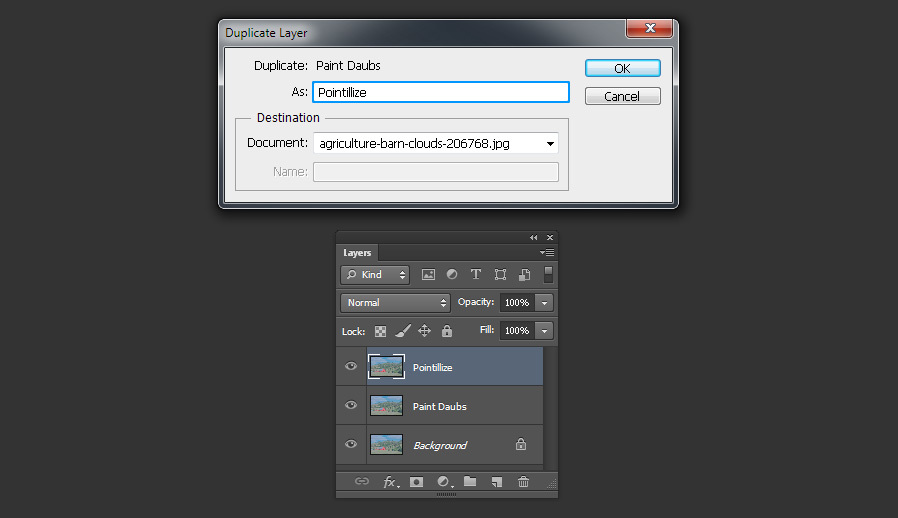Lock layer position icon
The image size is (898, 518).
(x=424, y=331)
